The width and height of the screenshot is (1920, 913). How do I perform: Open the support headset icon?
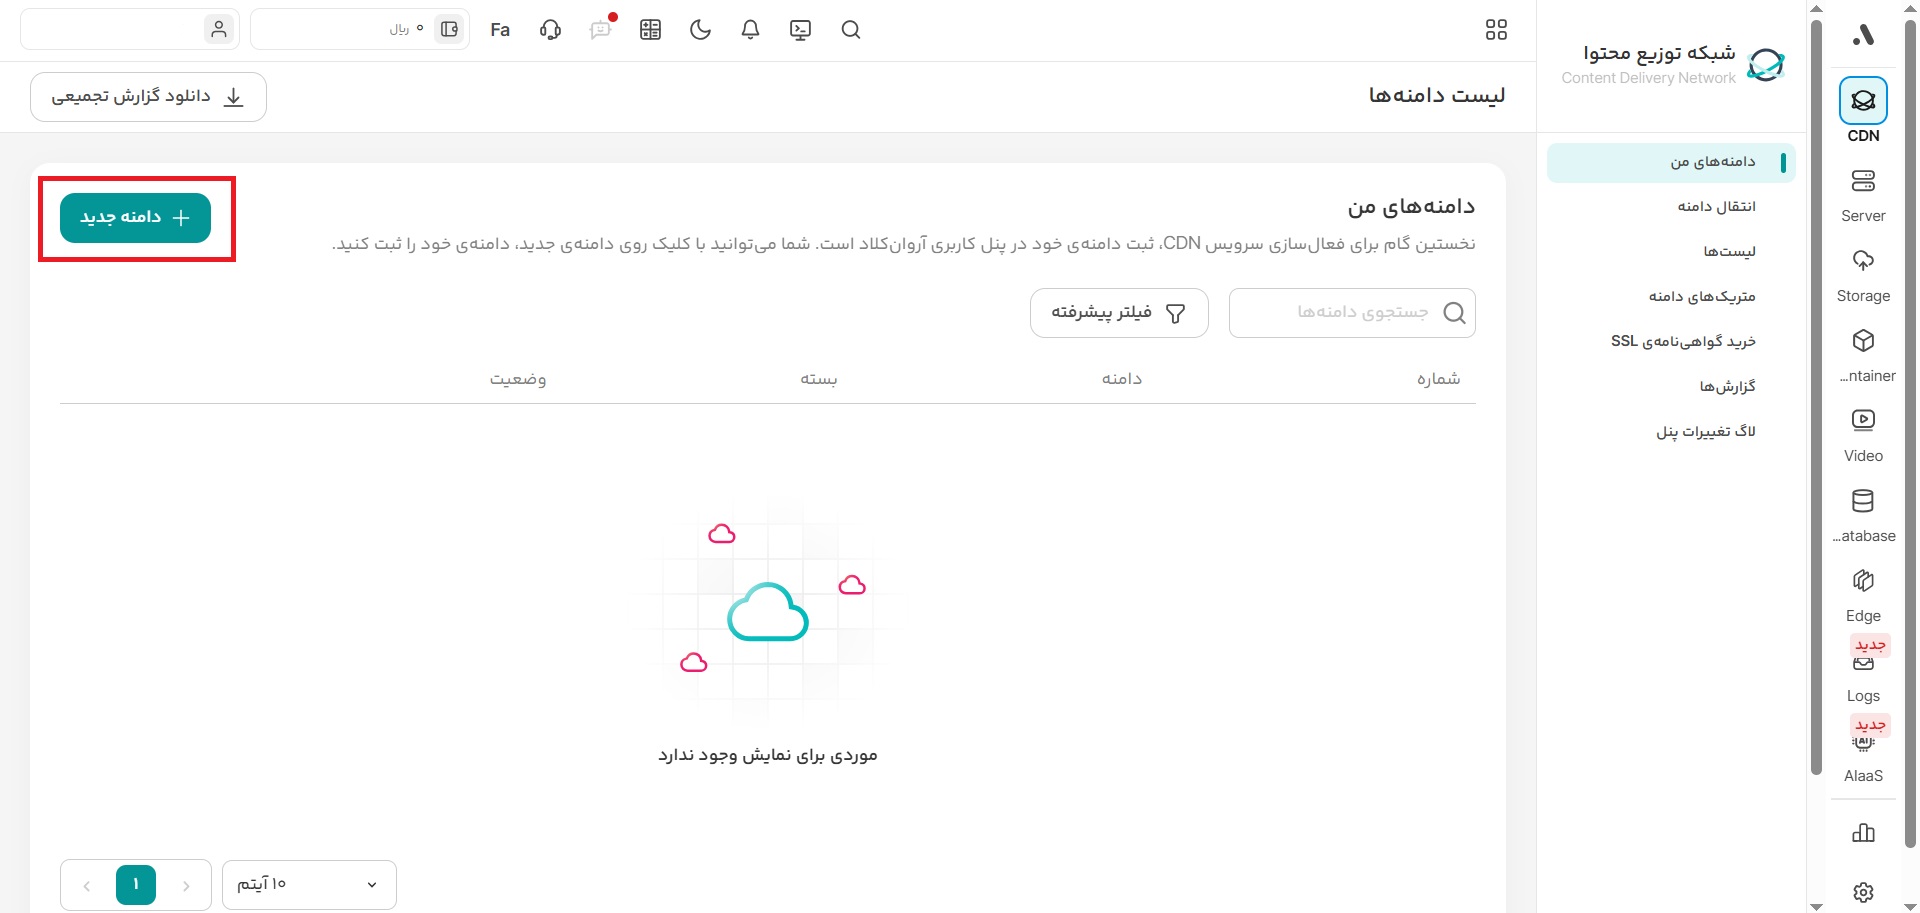pyautogui.click(x=550, y=30)
